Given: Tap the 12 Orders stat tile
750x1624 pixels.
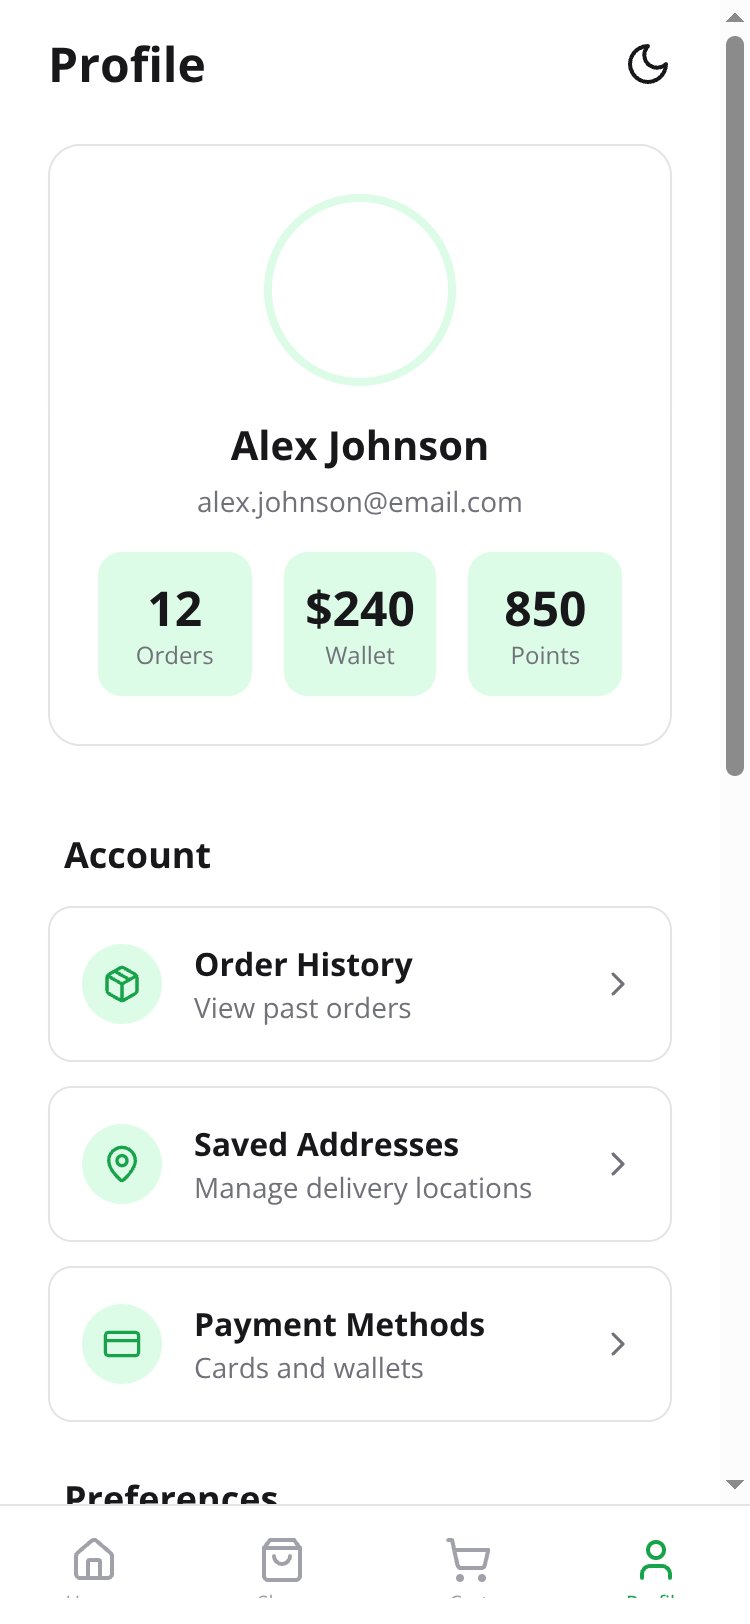Looking at the screenshot, I should 175,624.
